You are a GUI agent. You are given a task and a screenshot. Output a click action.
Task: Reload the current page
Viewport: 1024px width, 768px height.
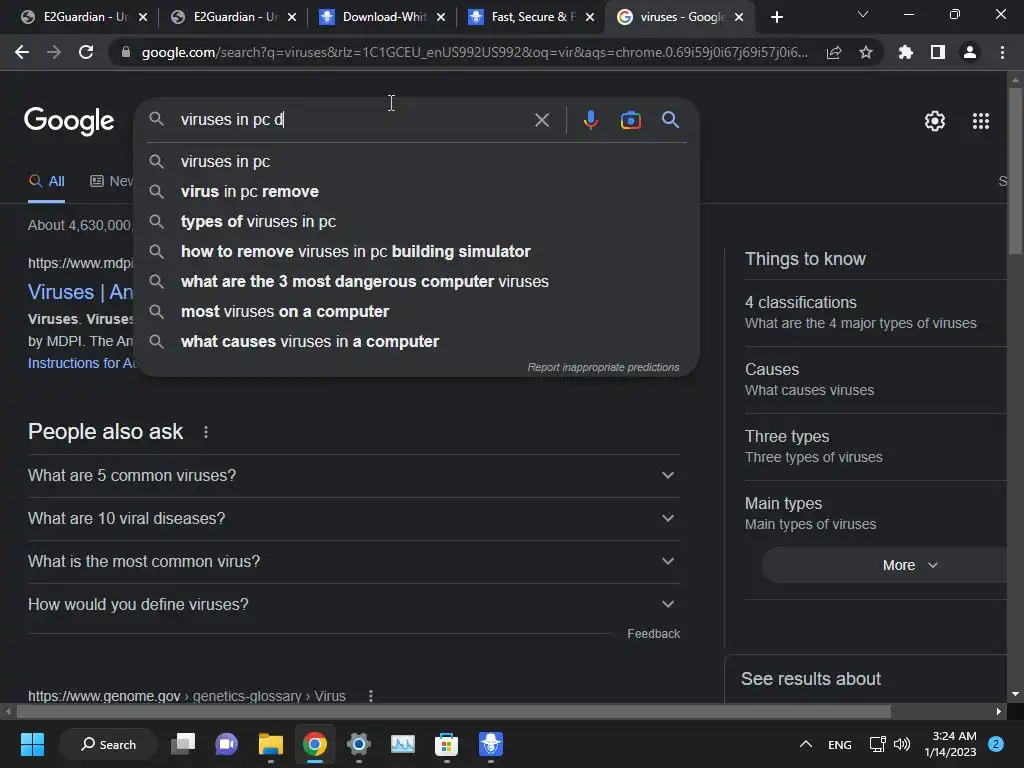click(86, 52)
